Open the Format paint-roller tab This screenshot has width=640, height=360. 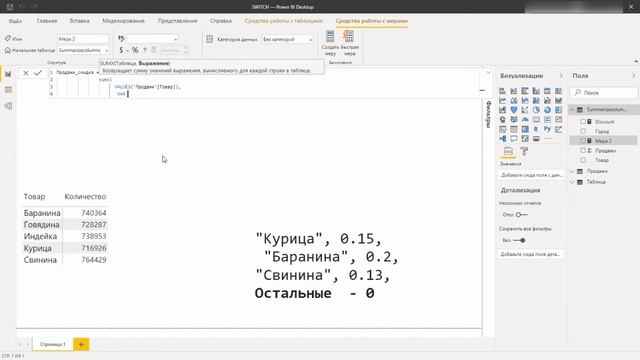[524, 151]
